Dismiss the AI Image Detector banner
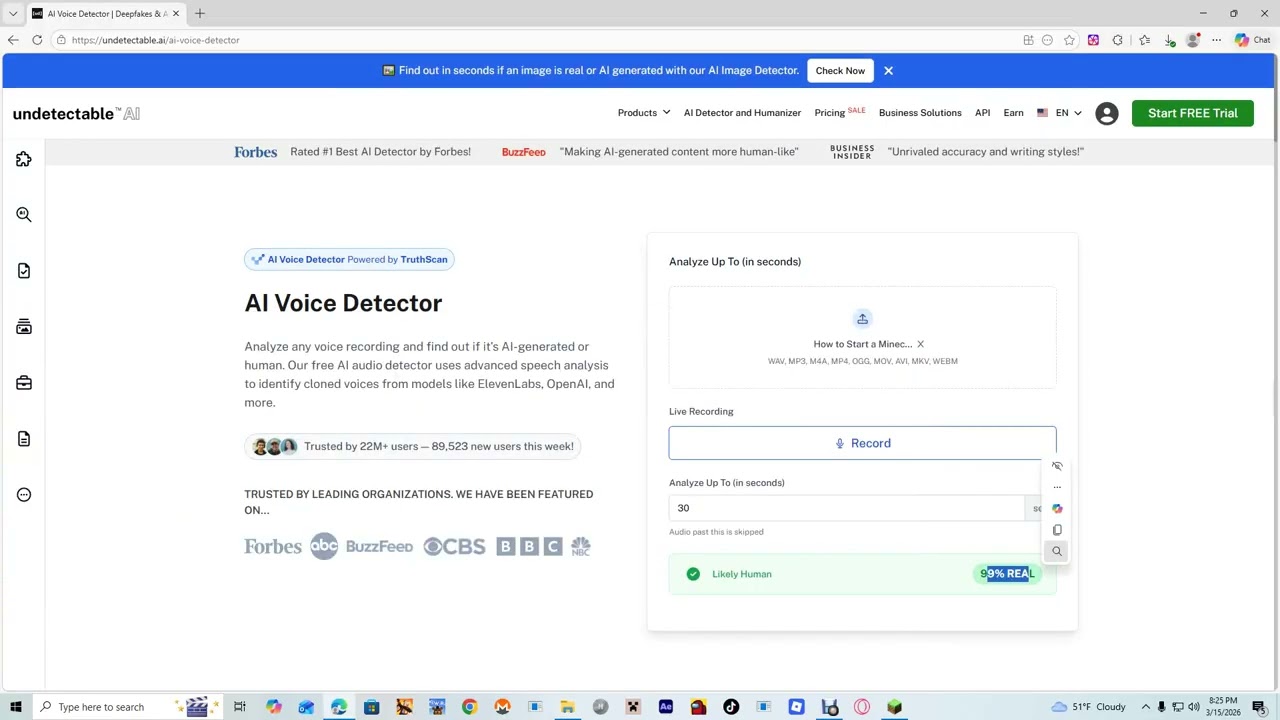Viewport: 1280px width, 720px height. pyautogui.click(x=888, y=71)
